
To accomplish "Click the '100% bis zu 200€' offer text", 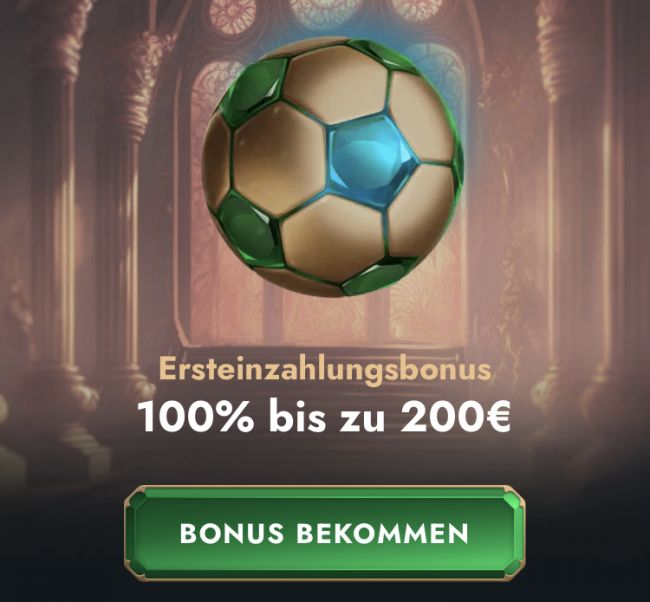I will (324, 416).
